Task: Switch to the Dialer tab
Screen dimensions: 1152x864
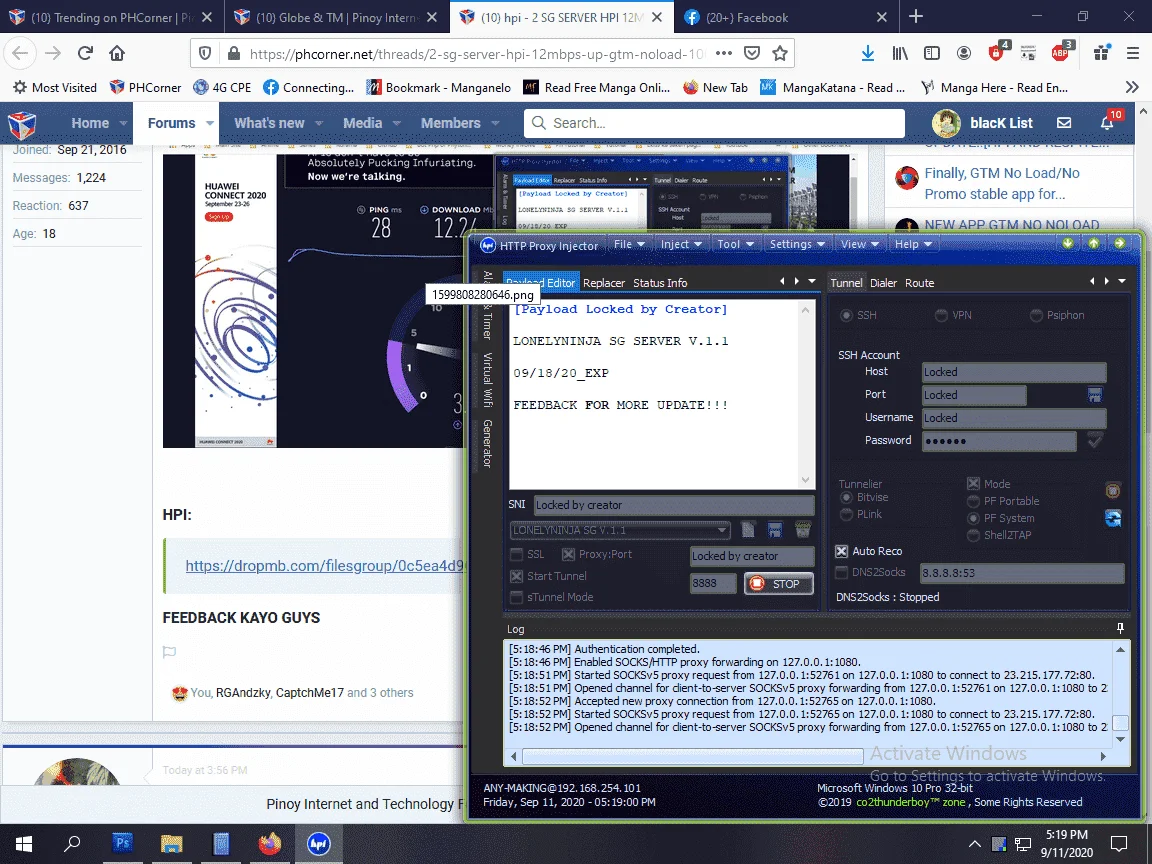Action: tap(883, 283)
